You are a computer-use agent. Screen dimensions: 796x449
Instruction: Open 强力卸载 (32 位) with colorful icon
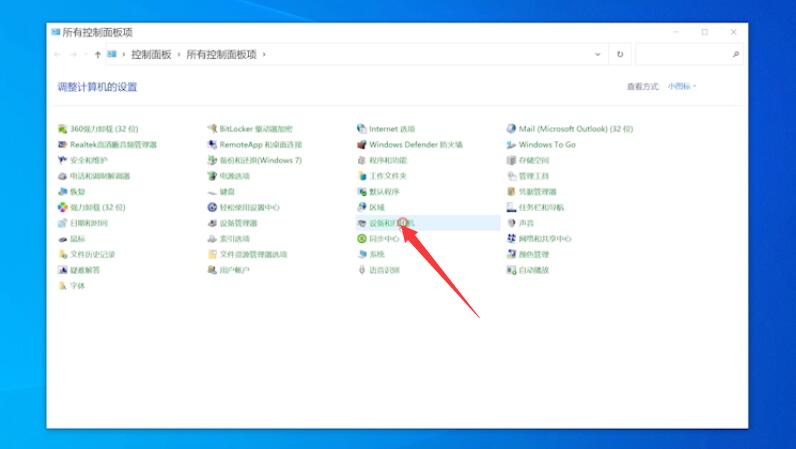pyautogui.click(x=91, y=207)
